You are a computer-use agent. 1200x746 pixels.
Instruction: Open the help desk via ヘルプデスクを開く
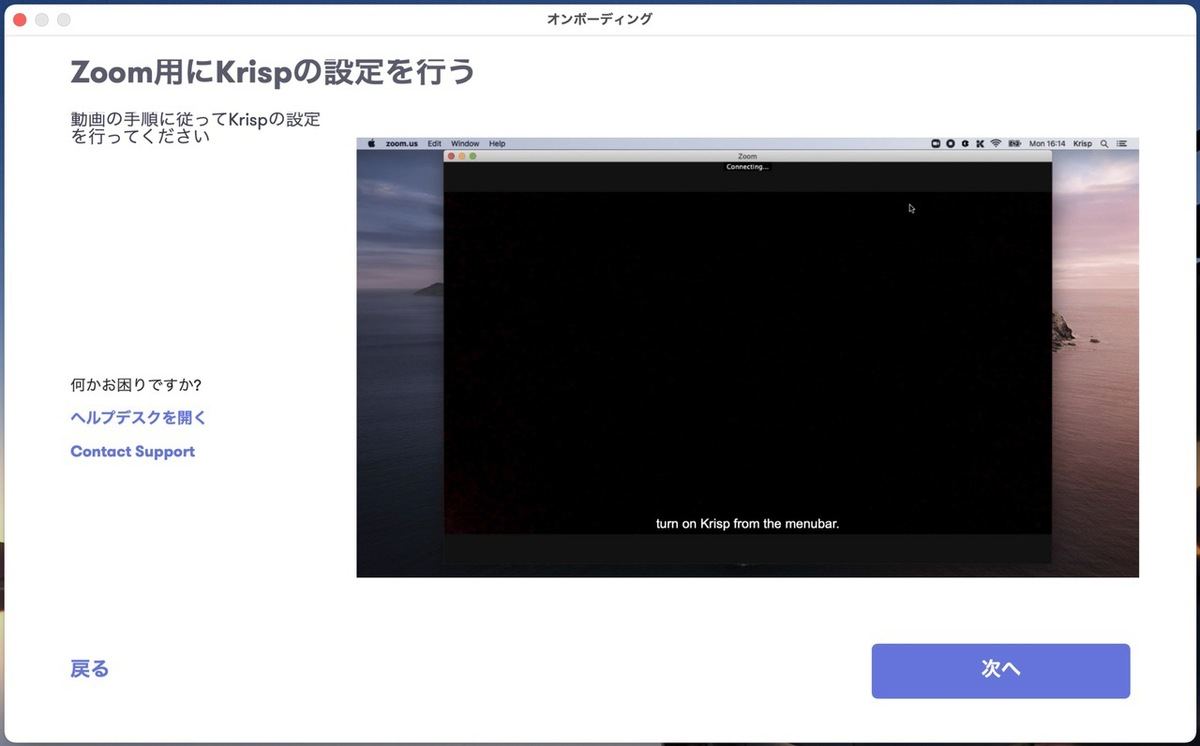click(x=138, y=418)
